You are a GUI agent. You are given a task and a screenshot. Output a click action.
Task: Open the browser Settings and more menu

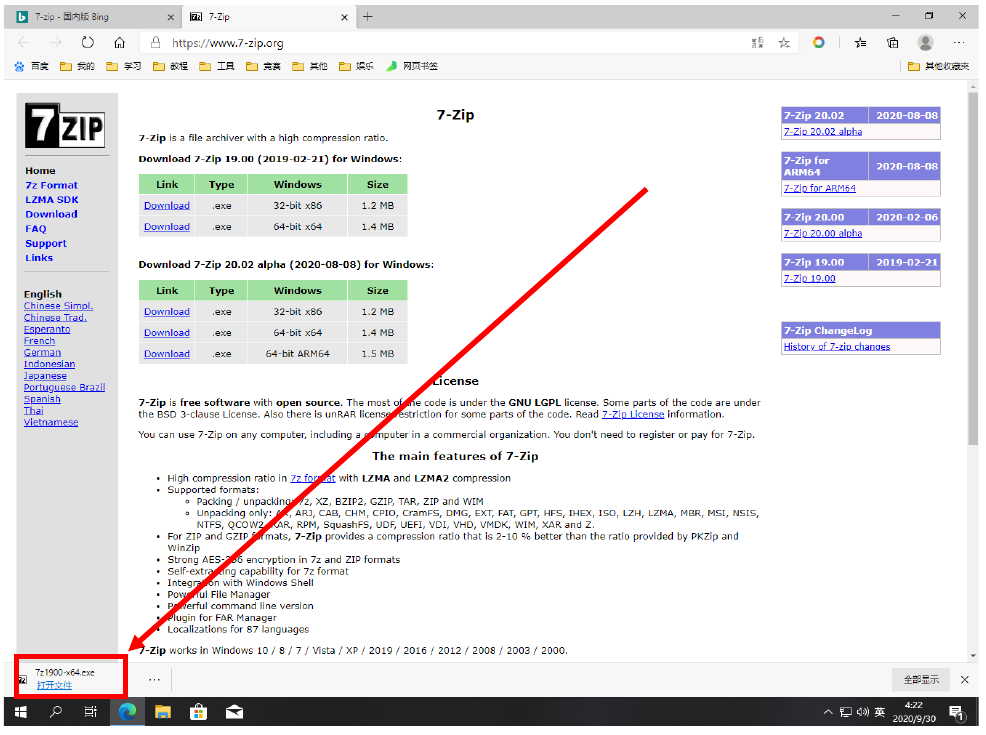[x=958, y=43]
